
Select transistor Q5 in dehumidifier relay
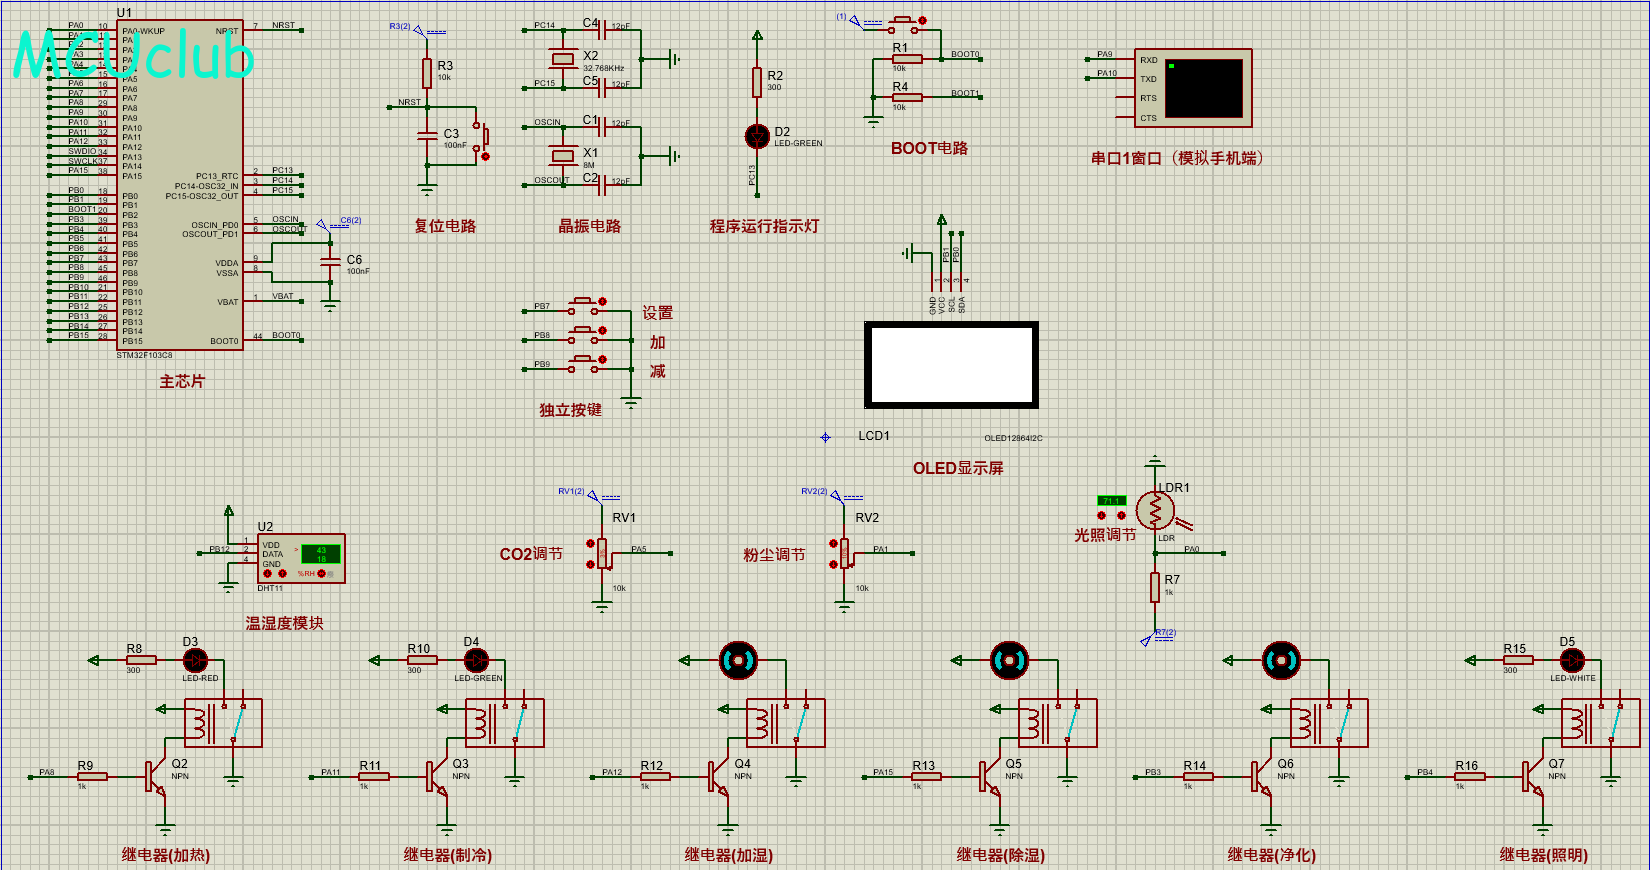click(x=990, y=776)
